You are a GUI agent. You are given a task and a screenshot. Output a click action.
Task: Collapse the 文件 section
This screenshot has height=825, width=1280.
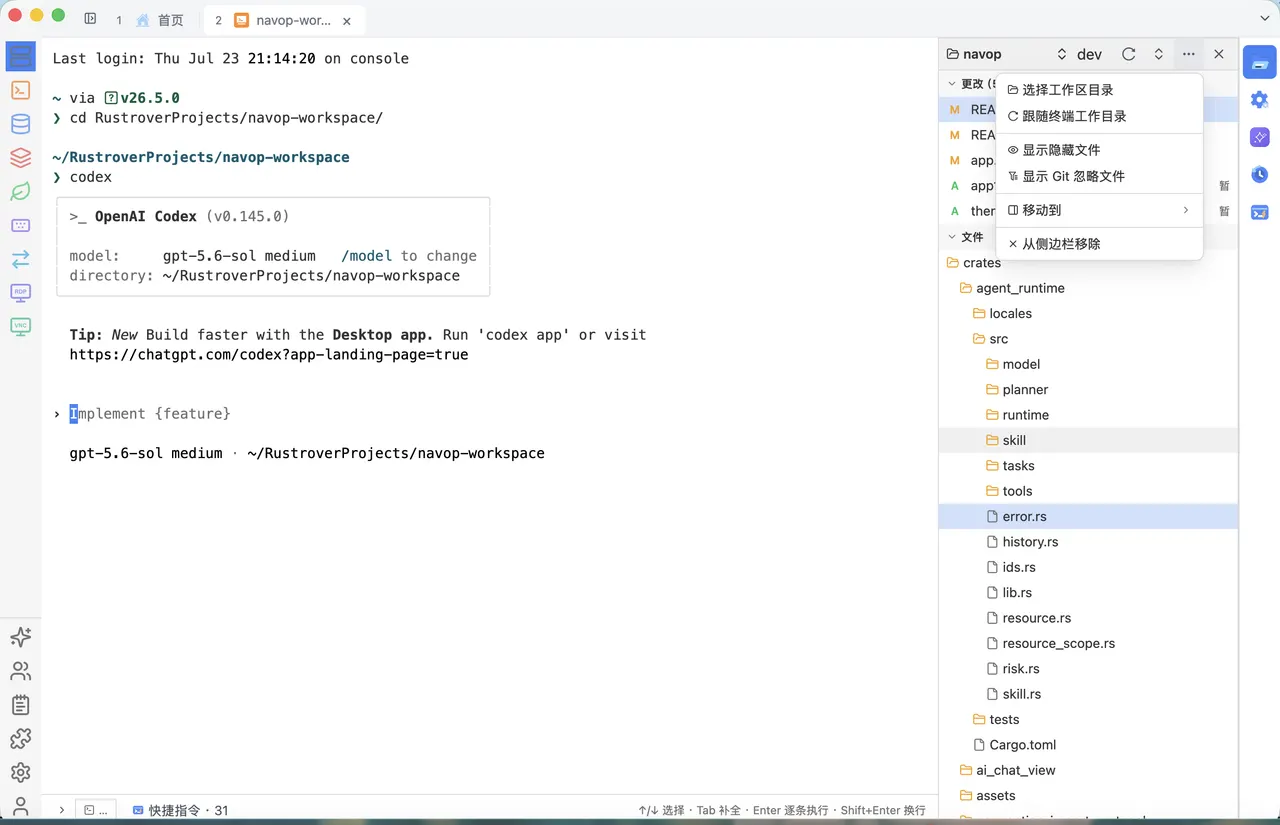coord(951,237)
